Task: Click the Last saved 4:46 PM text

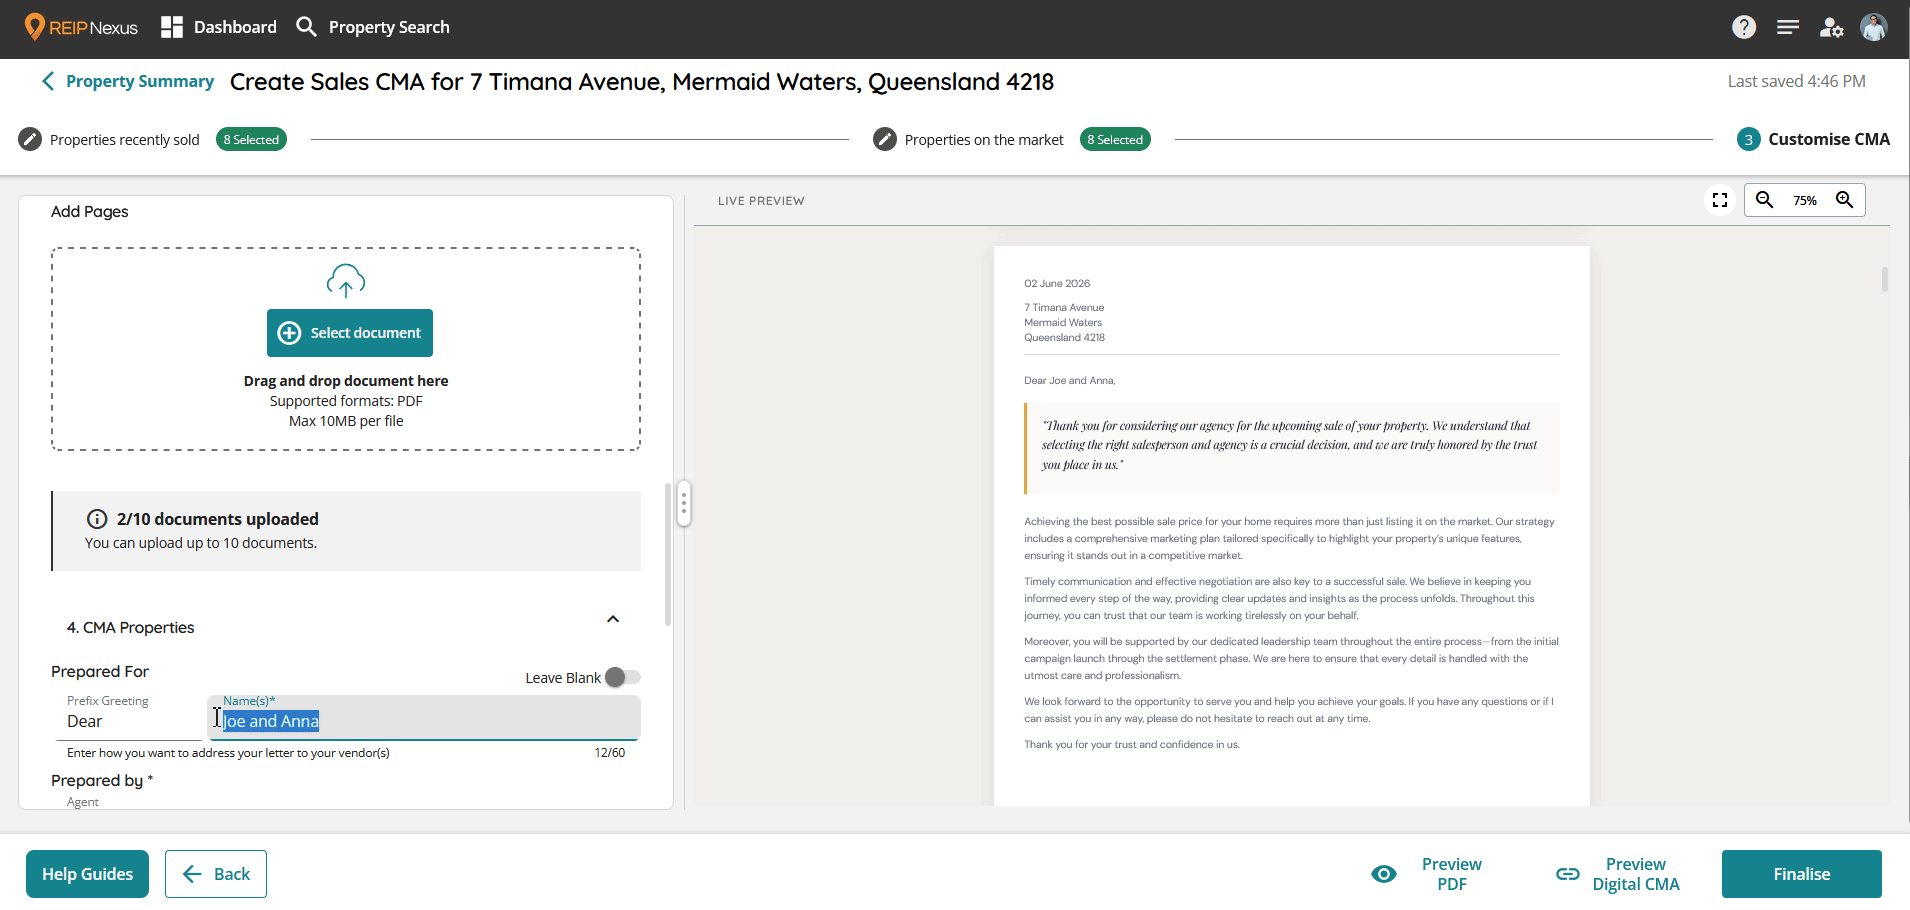Action: click(1797, 81)
